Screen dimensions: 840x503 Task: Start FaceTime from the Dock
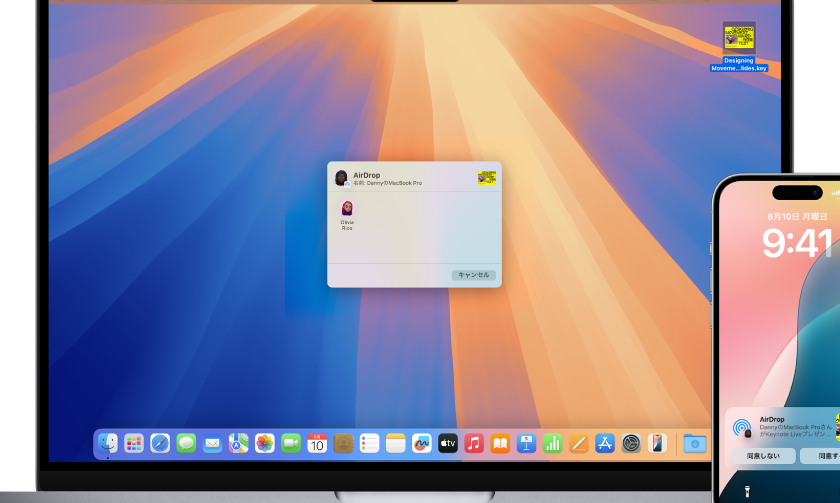pyautogui.click(x=291, y=443)
